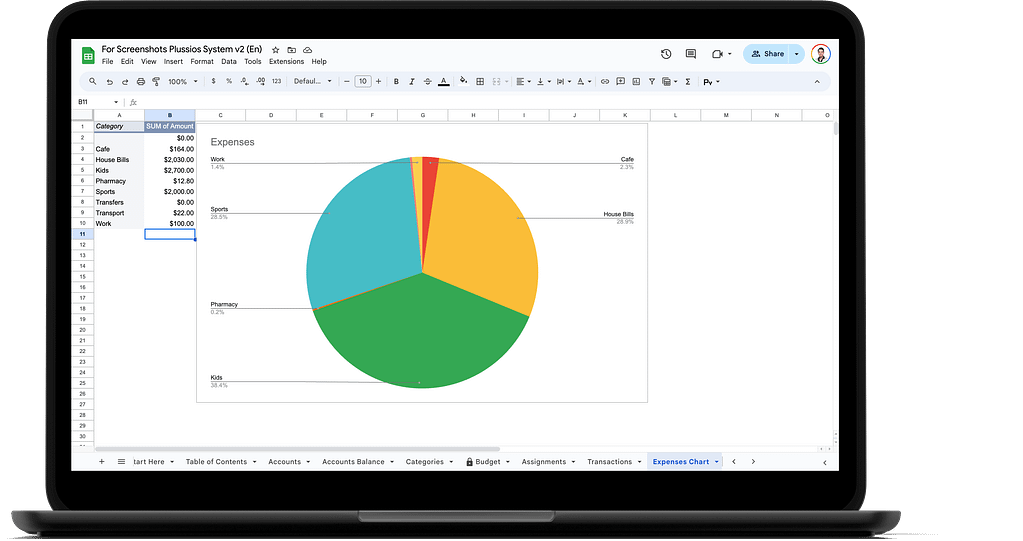Hide the menus with collapse arrow
1023x541 pixels.
[x=817, y=82]
